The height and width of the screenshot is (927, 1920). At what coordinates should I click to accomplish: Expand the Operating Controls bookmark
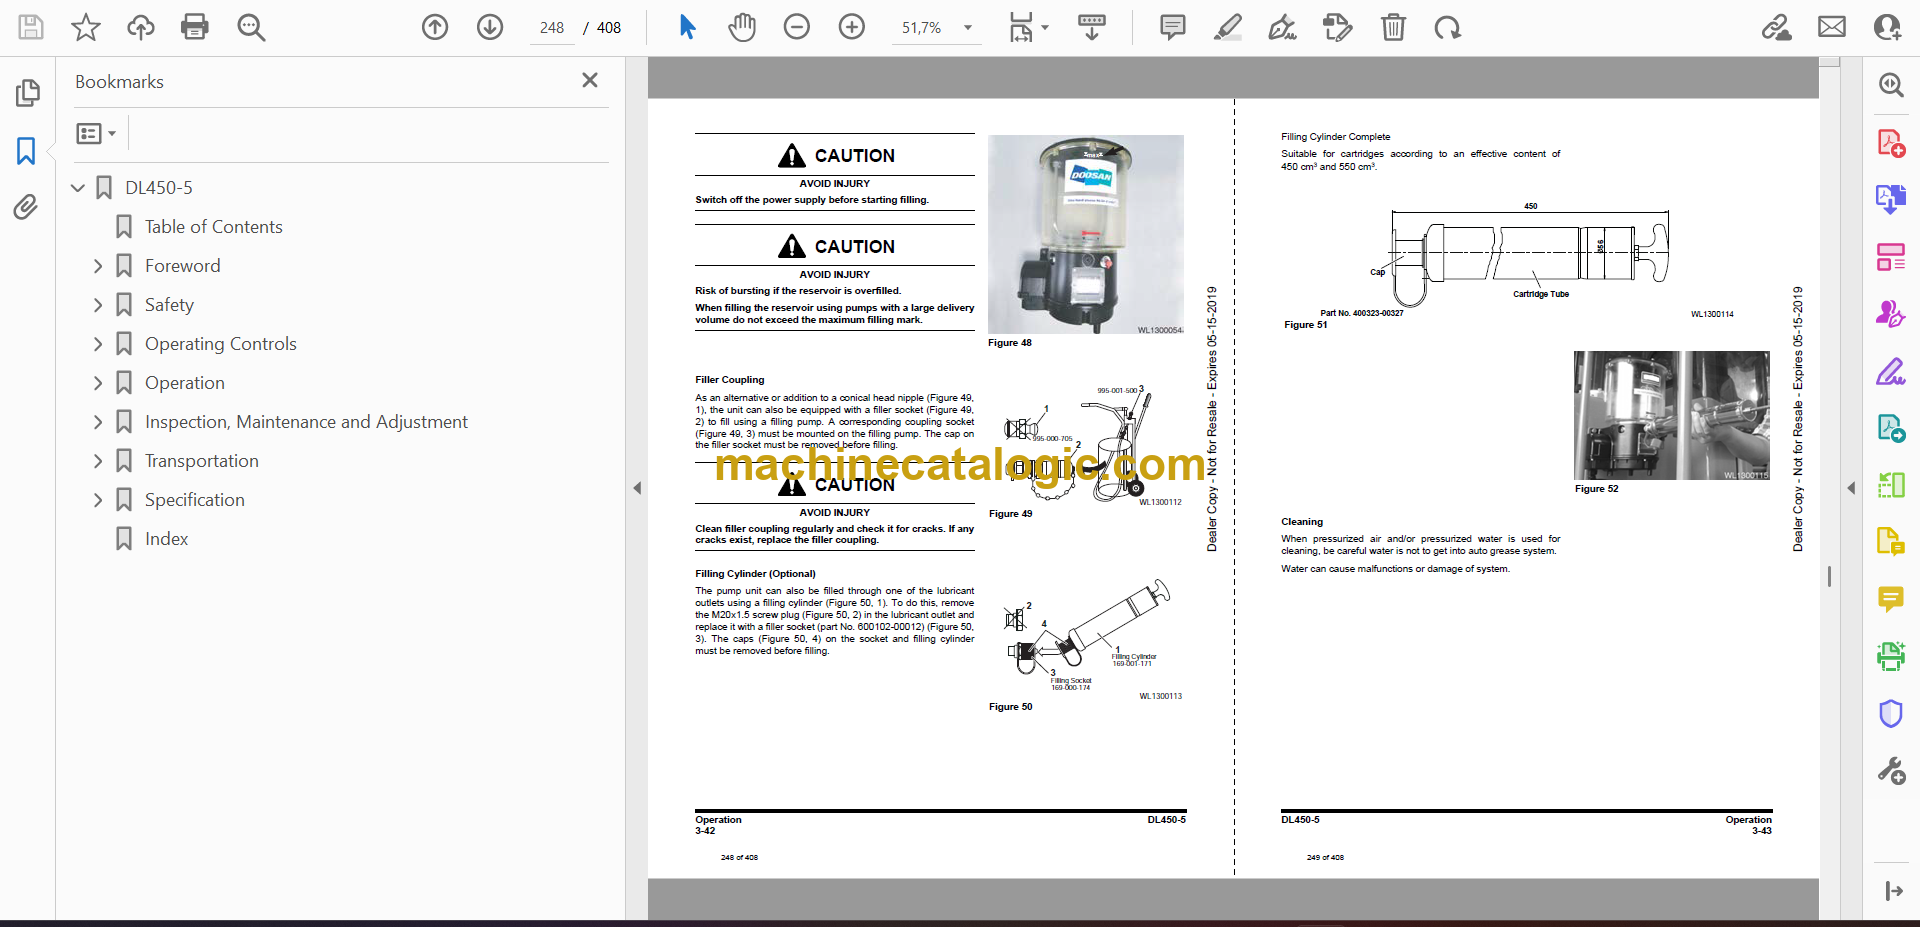click(x=98, y=344)
